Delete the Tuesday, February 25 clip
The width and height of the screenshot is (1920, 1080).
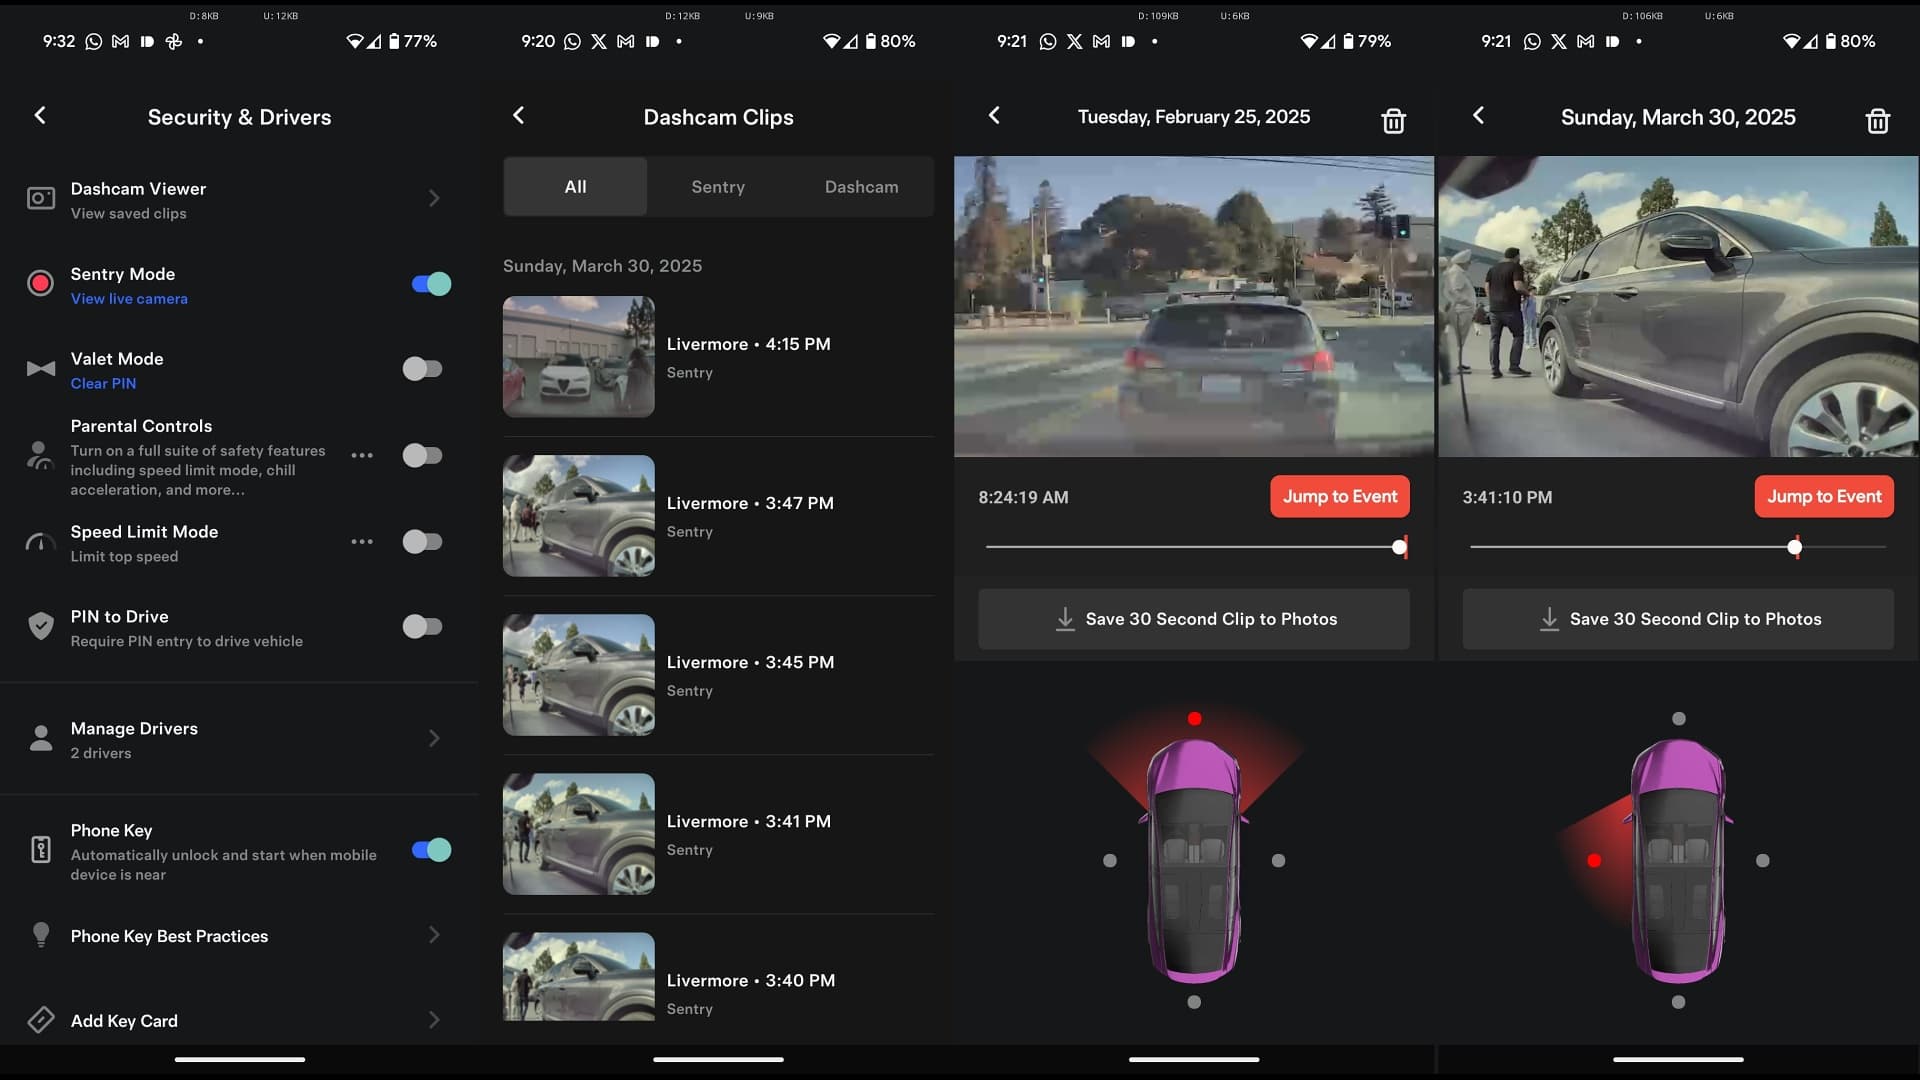tap(1393, 121)
